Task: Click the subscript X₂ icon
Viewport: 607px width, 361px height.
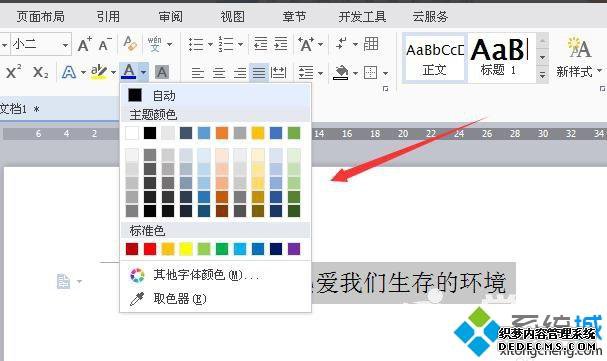Action: tap(41, 72)
